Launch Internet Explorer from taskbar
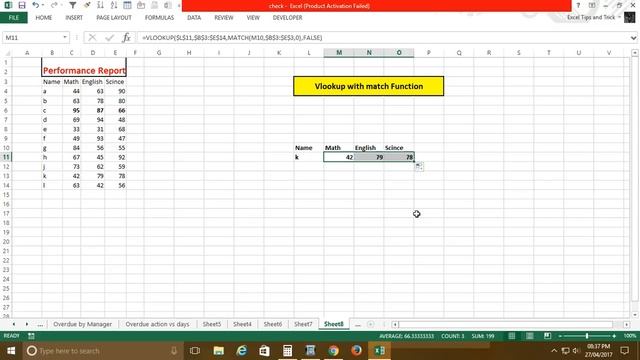The height and width of the screenshot is (360, 640). pos(242,351)
